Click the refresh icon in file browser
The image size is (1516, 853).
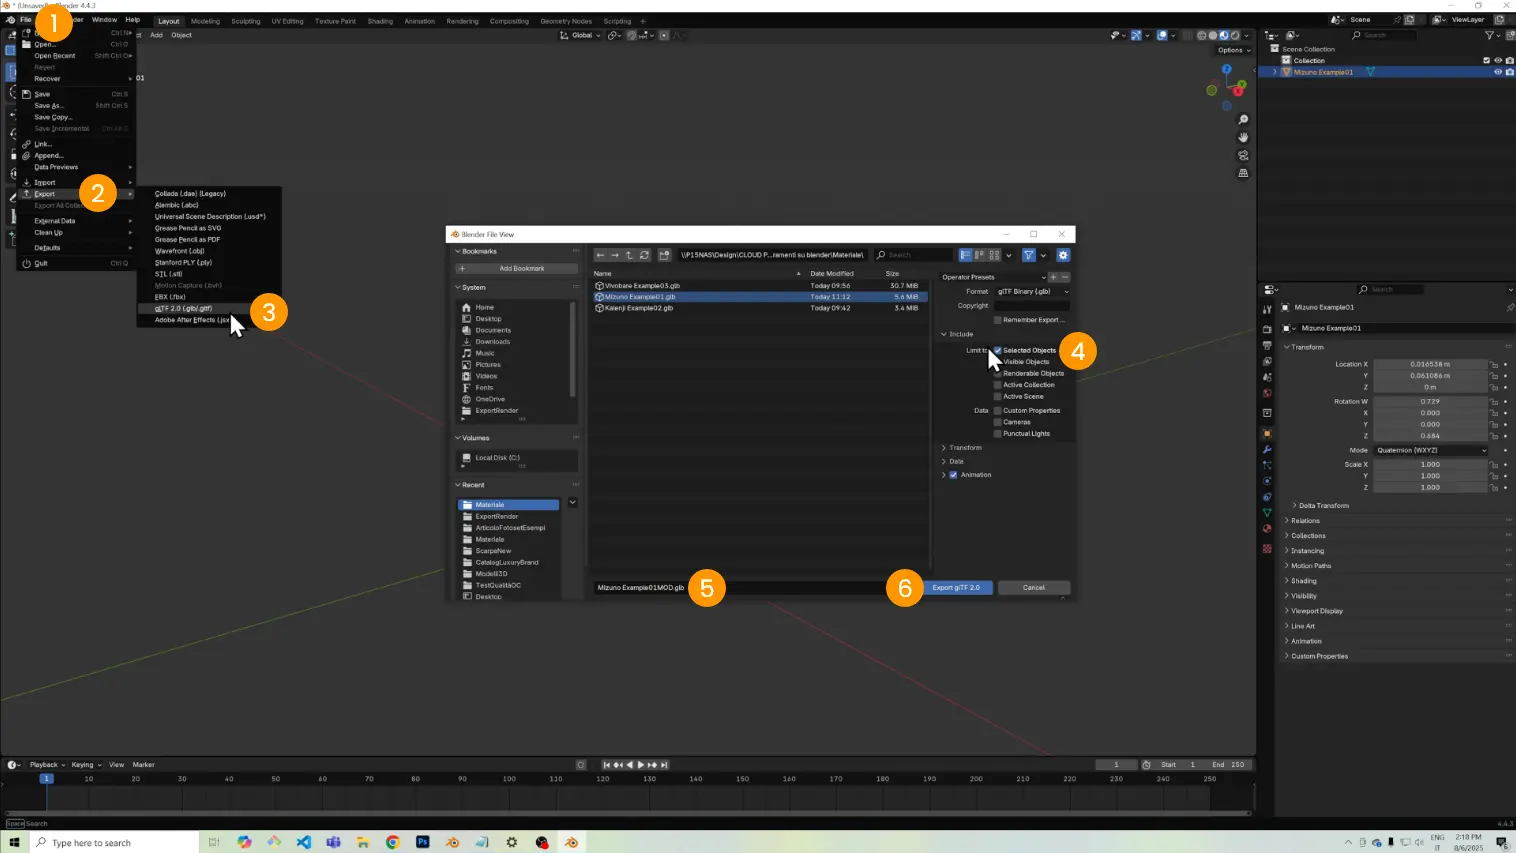click(x=644, y=255)
